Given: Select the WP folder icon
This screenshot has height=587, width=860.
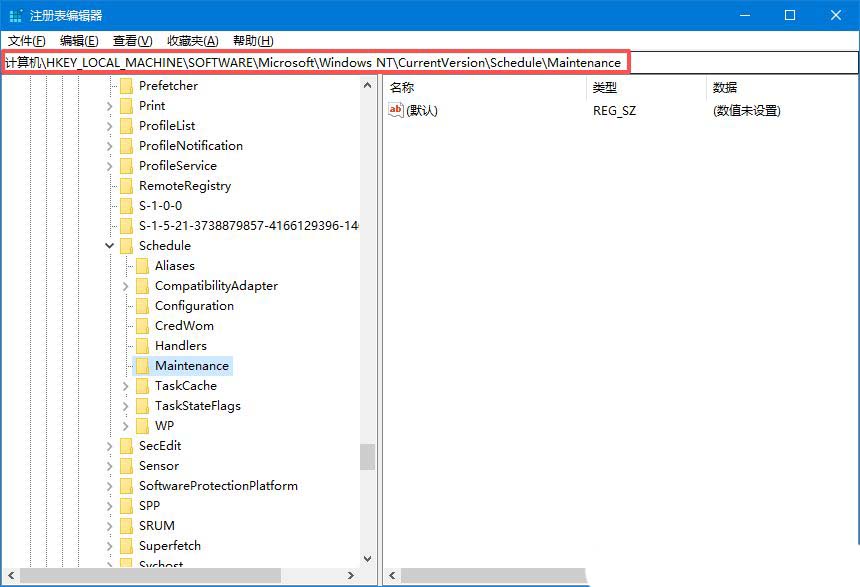Looking at the screenshot, I should click(x=142, y=426).
